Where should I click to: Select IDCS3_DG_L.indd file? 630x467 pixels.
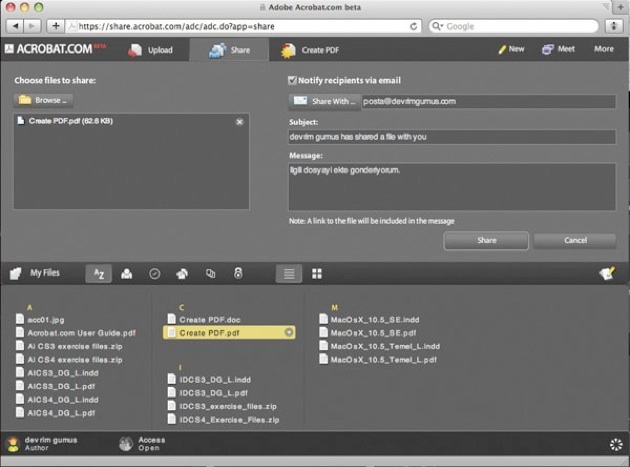(x=215, y=379)
